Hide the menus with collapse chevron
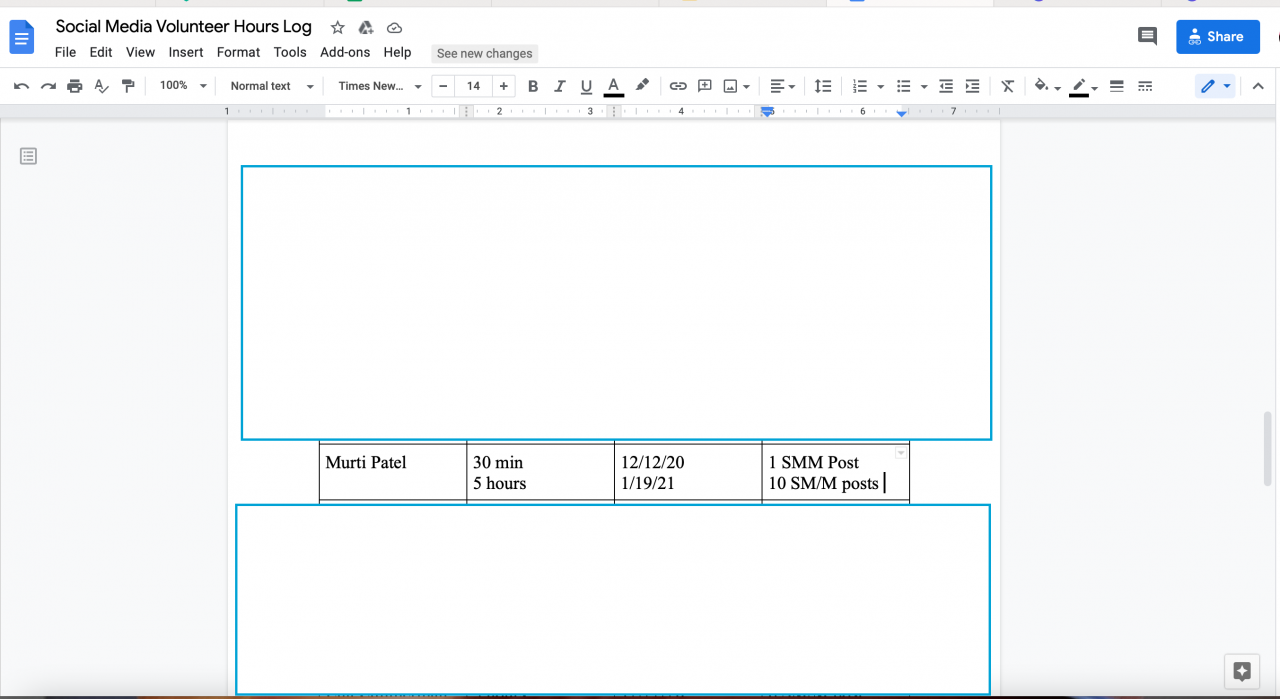This screenshot has width=1280, height=699. pyautogui.click(x=1258, y=86)
